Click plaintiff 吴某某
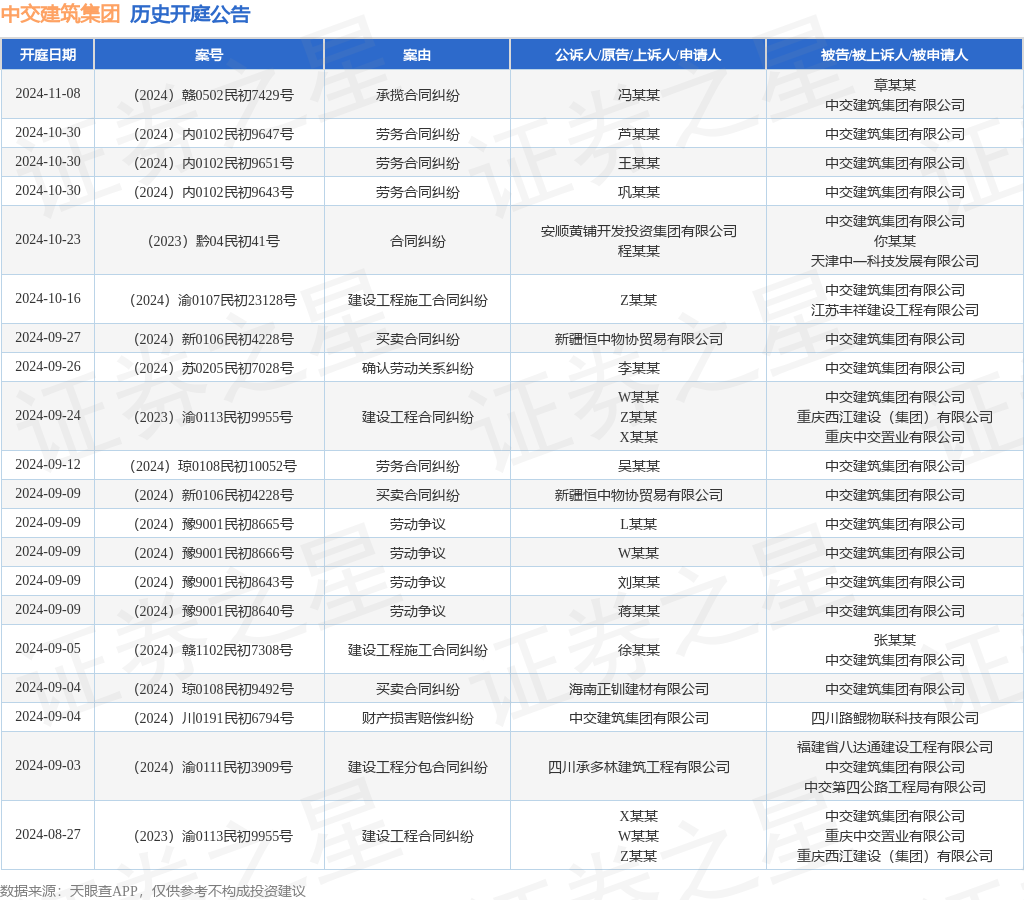 click(639, 466)
